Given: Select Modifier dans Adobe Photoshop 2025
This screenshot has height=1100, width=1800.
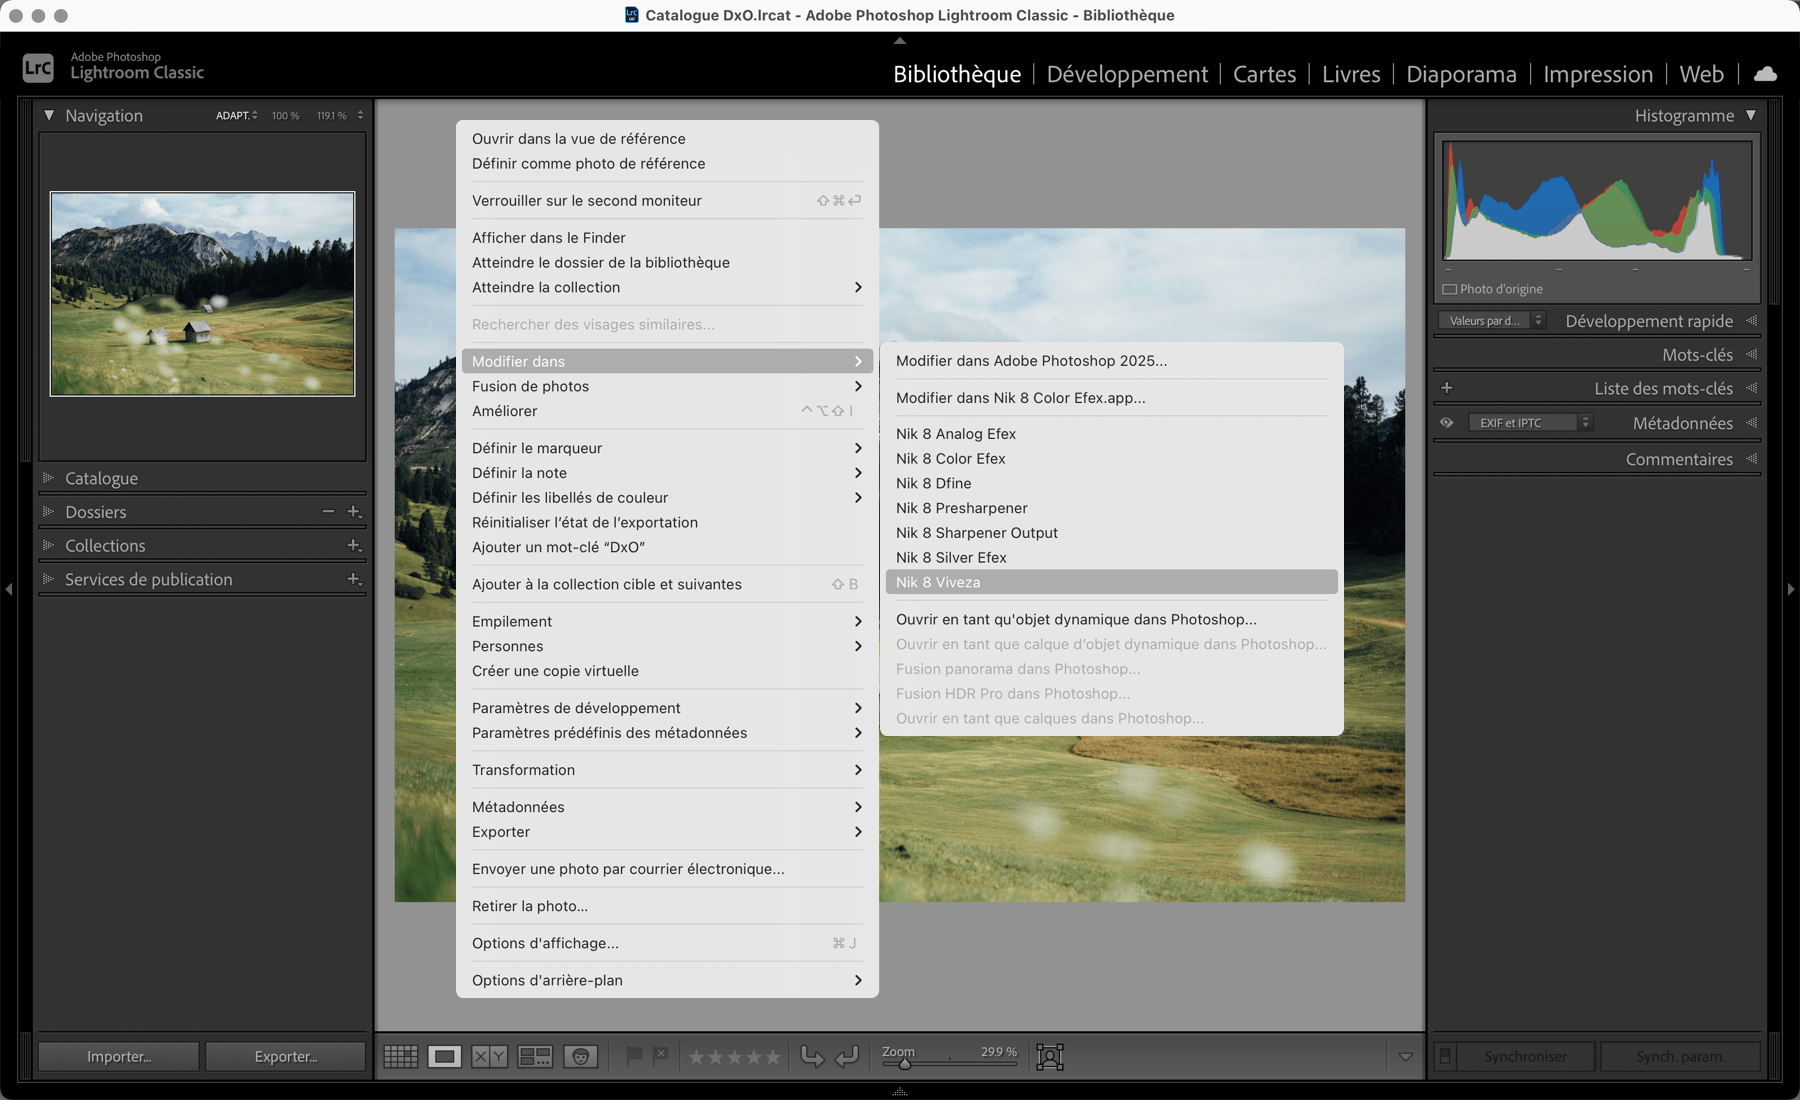Looking at the screenshot, I should (1111, 361).
